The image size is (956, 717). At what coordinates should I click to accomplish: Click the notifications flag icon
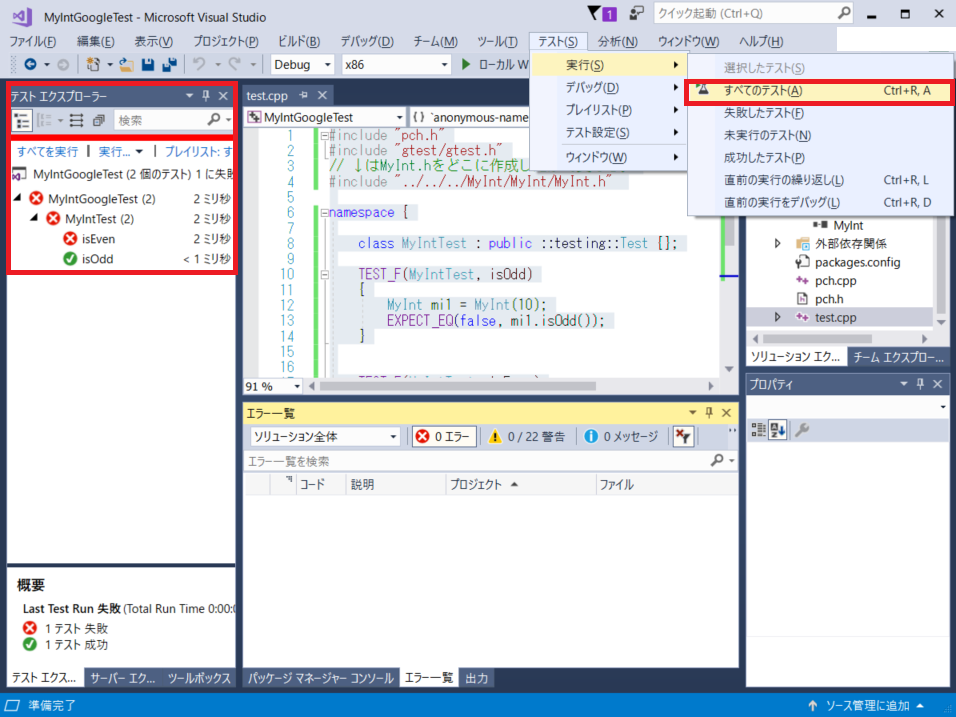pos(594,13)
